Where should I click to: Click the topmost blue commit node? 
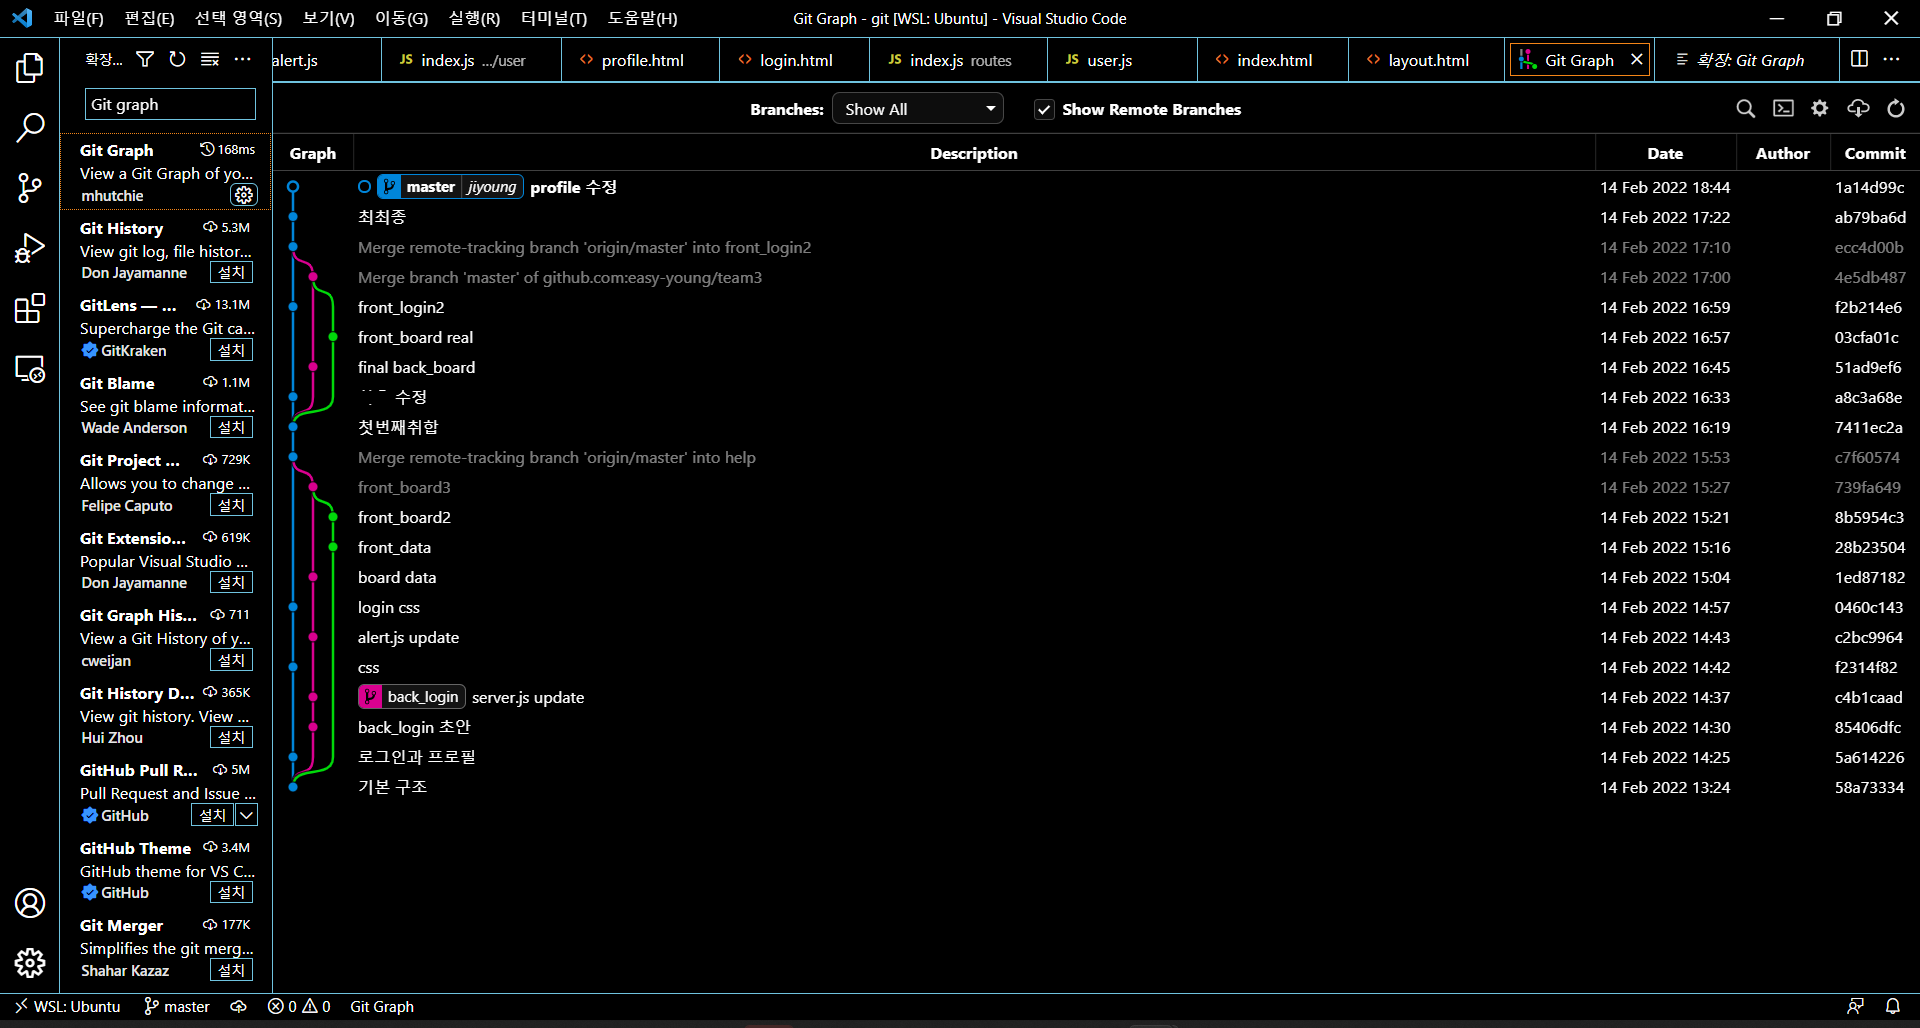(x=293, y=187)
